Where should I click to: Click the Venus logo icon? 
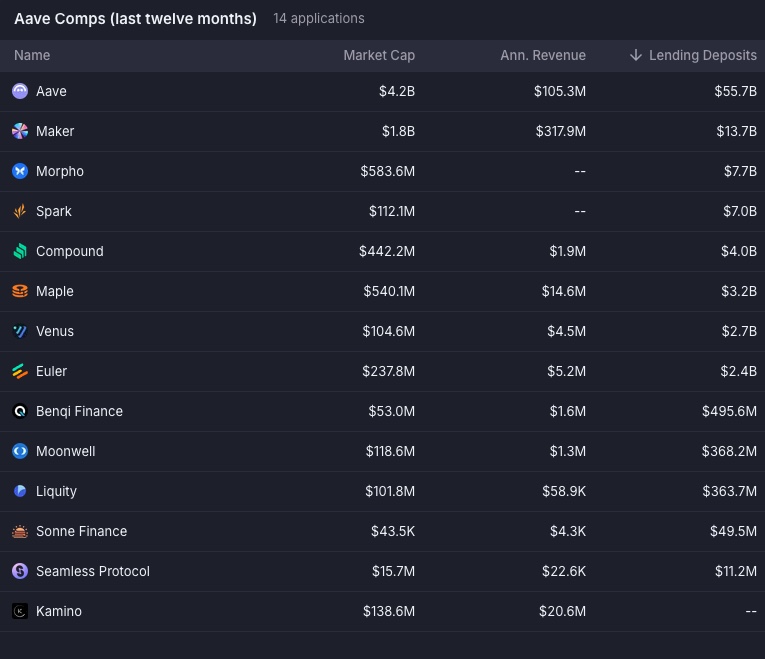click(x=20, y=331)
